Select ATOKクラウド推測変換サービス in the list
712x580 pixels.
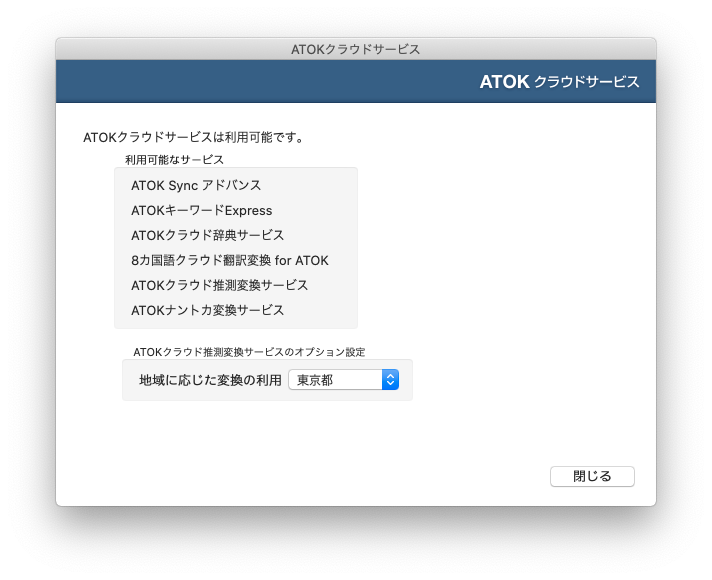[220, 285]
